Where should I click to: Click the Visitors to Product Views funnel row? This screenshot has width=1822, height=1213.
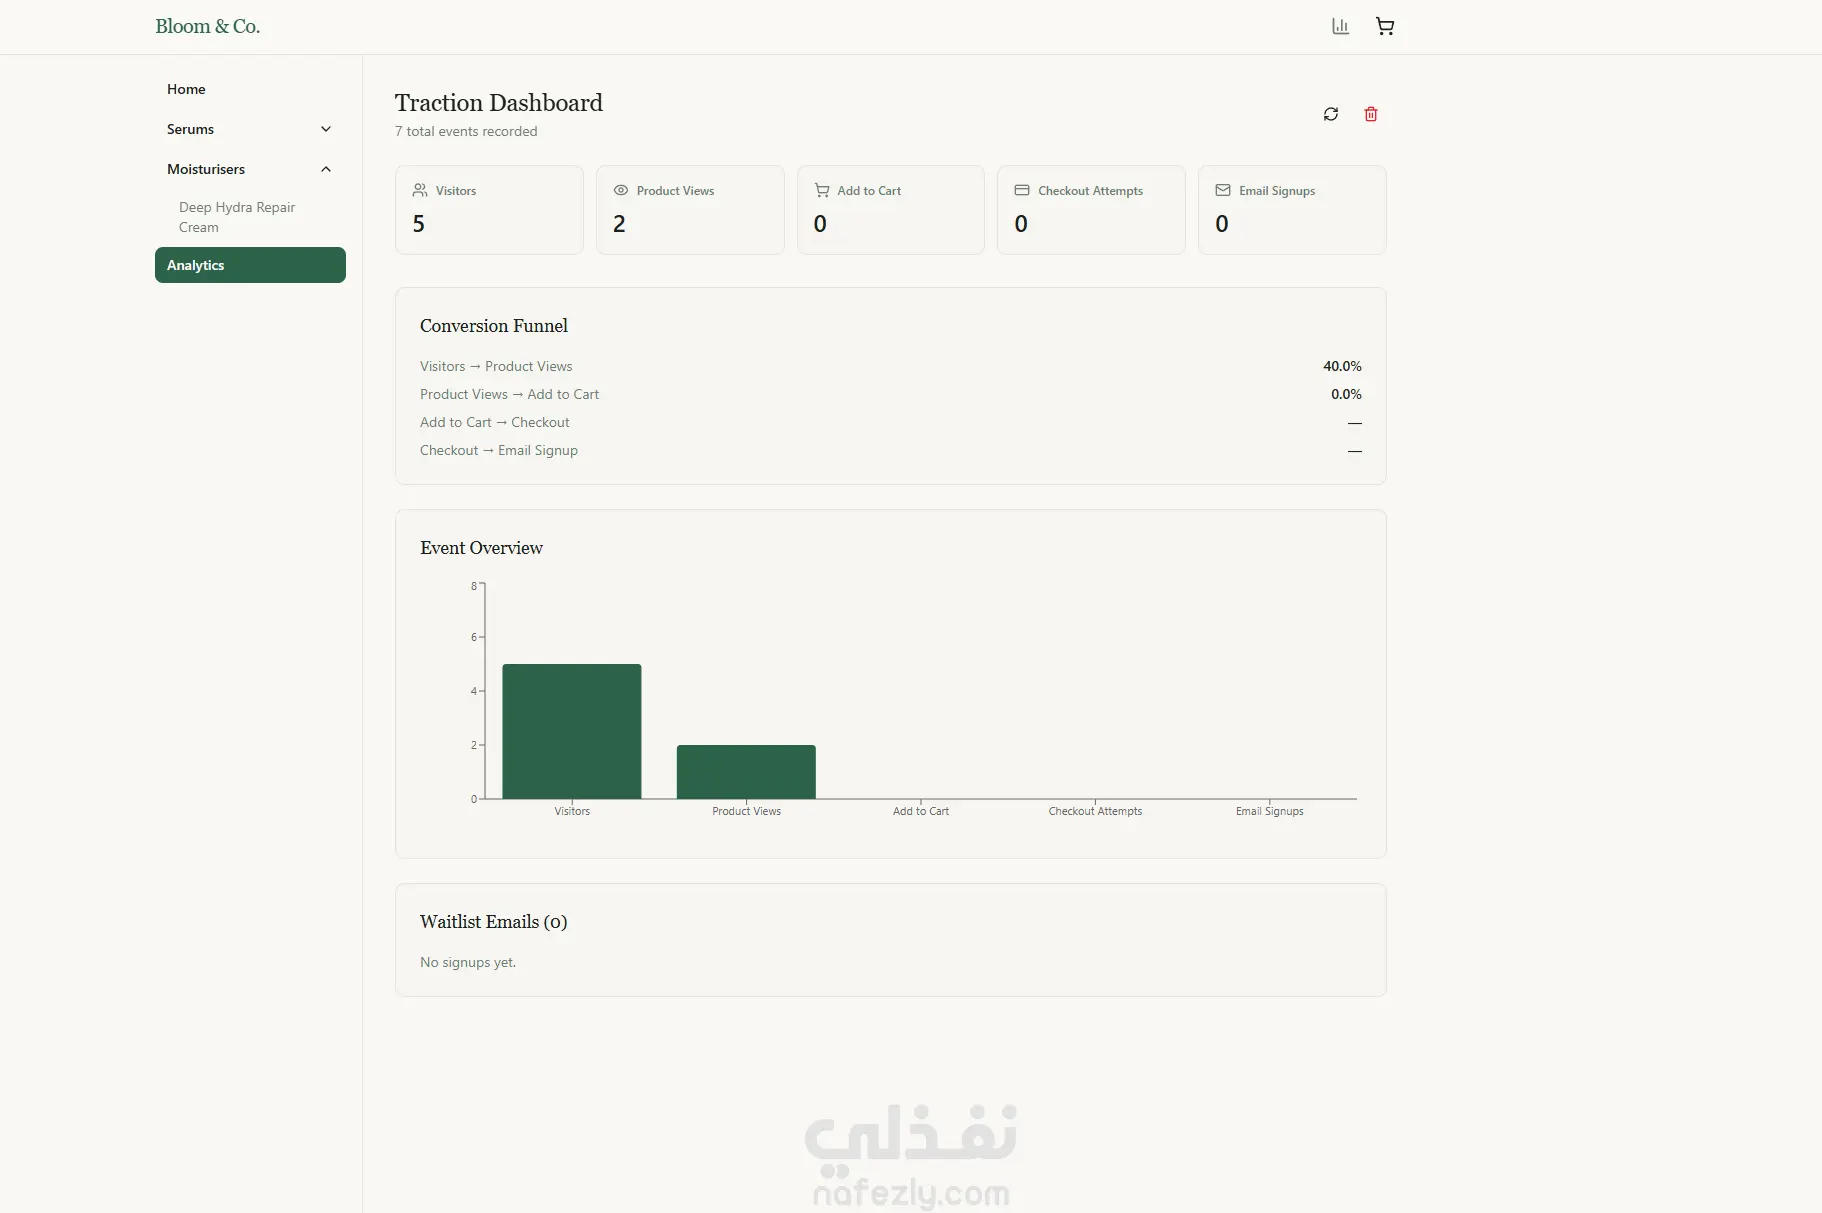tap(890, 366)
